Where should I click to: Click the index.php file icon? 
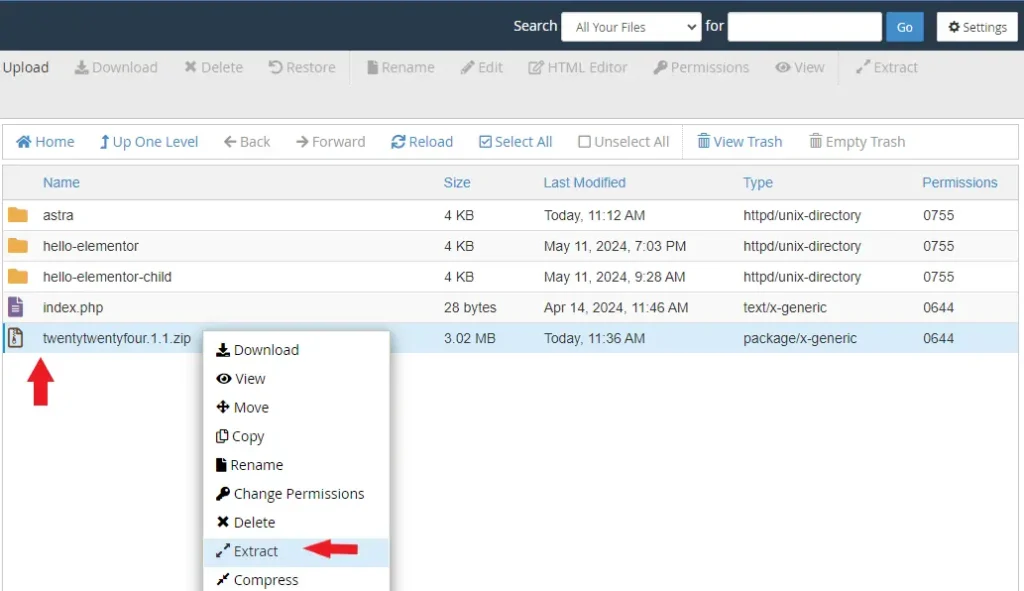pyautogui.click(x=16, y=307)
